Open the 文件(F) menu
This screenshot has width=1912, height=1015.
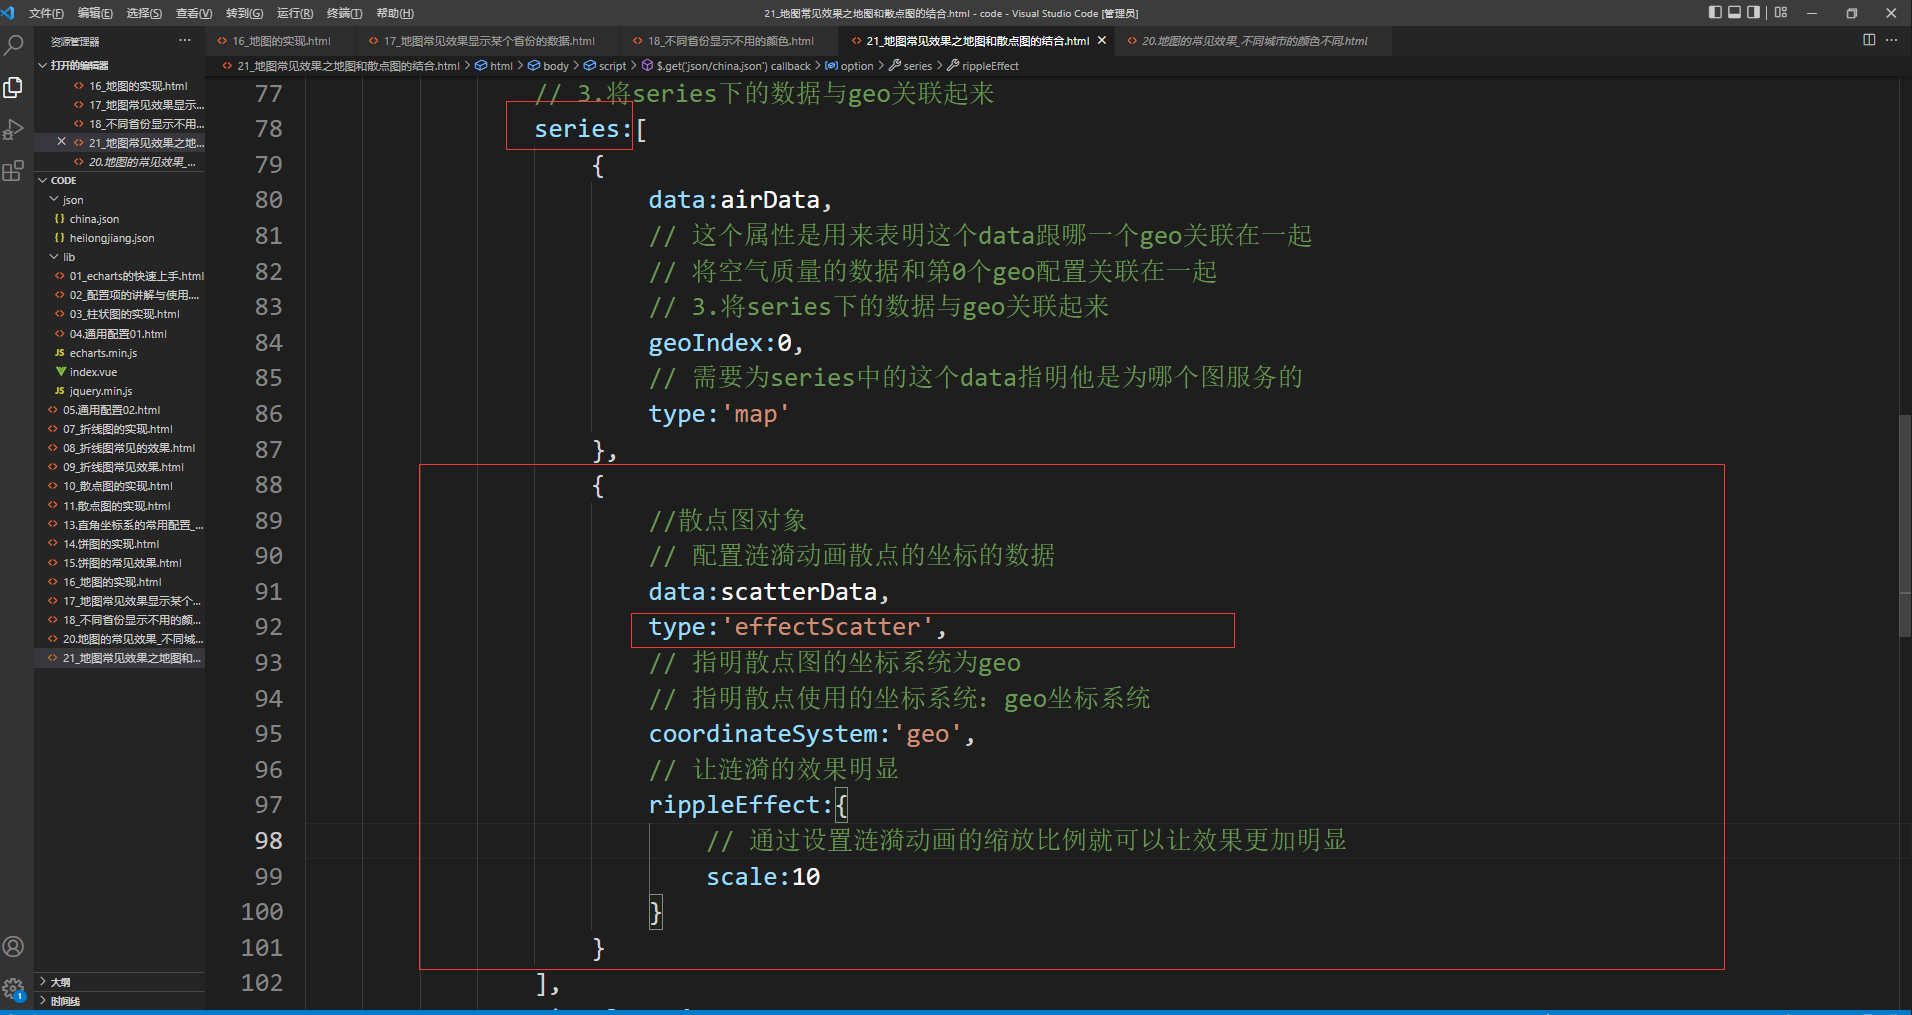pos(46,13)
